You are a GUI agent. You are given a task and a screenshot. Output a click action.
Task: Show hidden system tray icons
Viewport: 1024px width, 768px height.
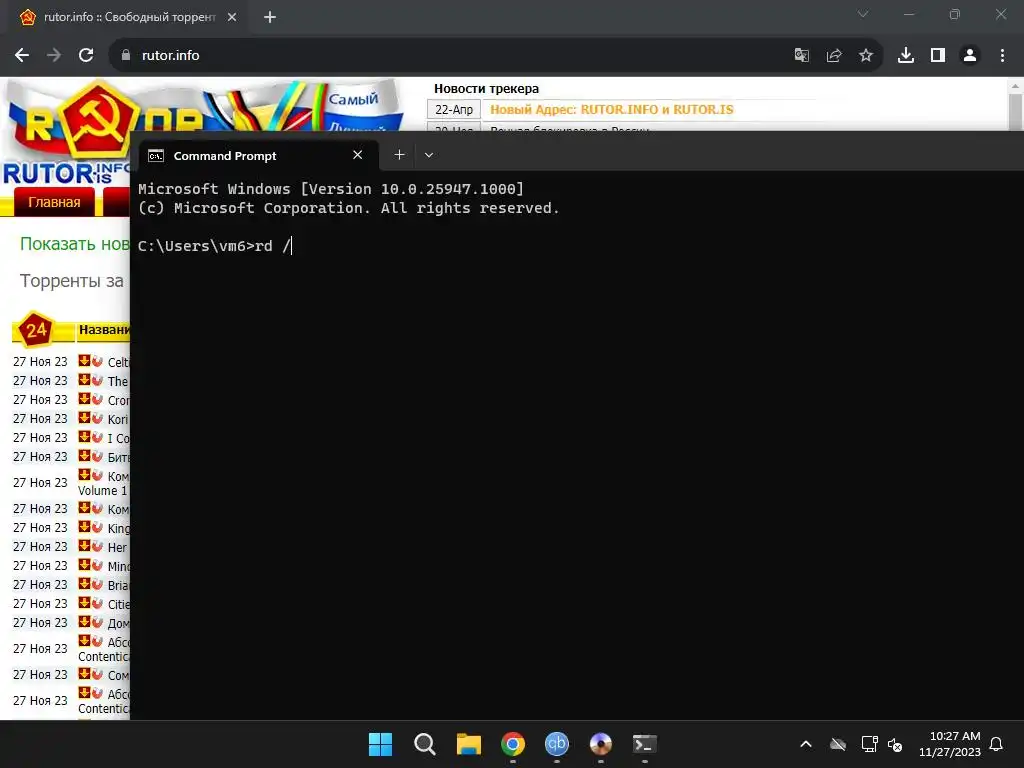coord(806,744)
